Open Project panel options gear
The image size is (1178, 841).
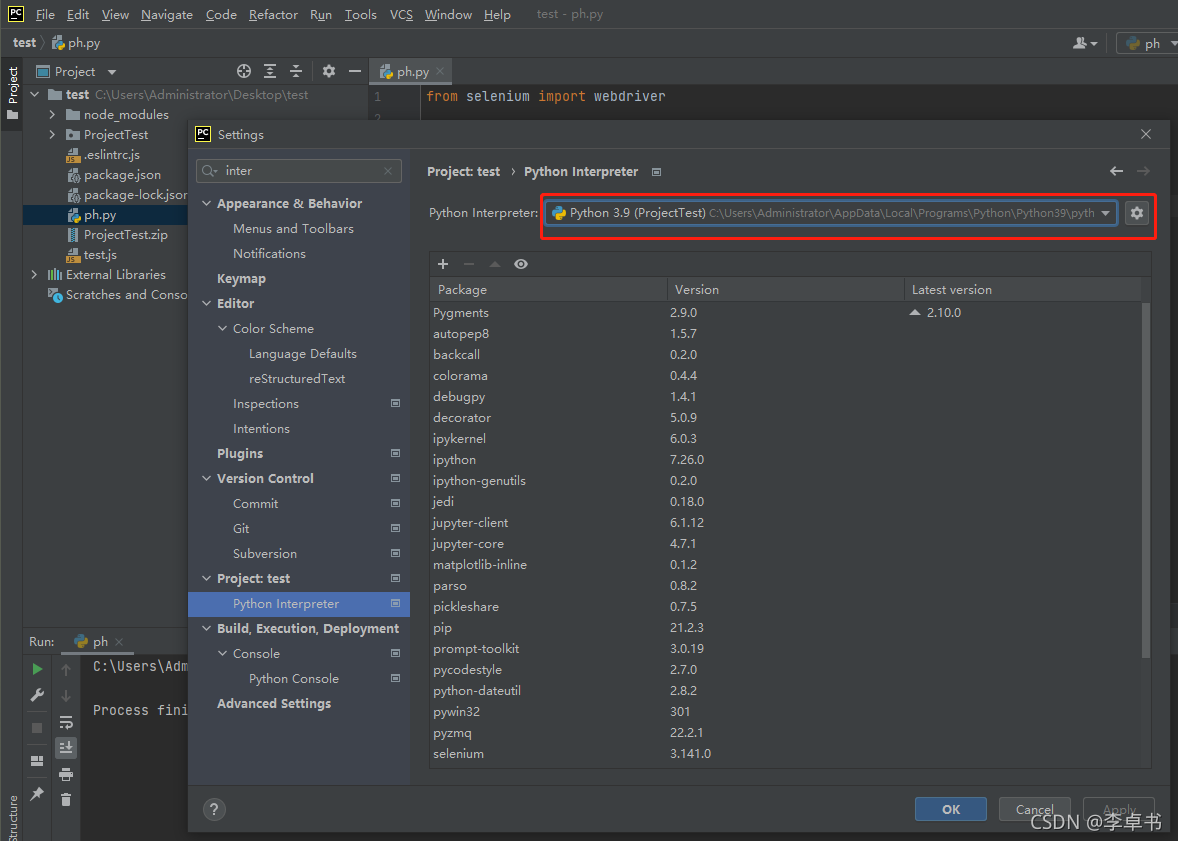(x=329, y=71)
